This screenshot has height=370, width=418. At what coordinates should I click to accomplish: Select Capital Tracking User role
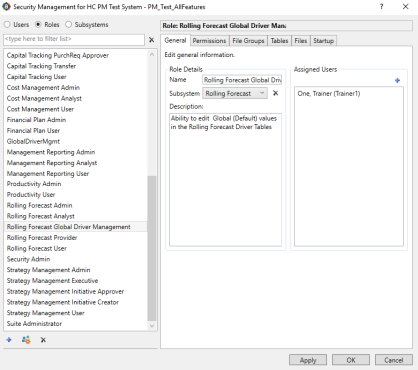click(x=76, y=77)
